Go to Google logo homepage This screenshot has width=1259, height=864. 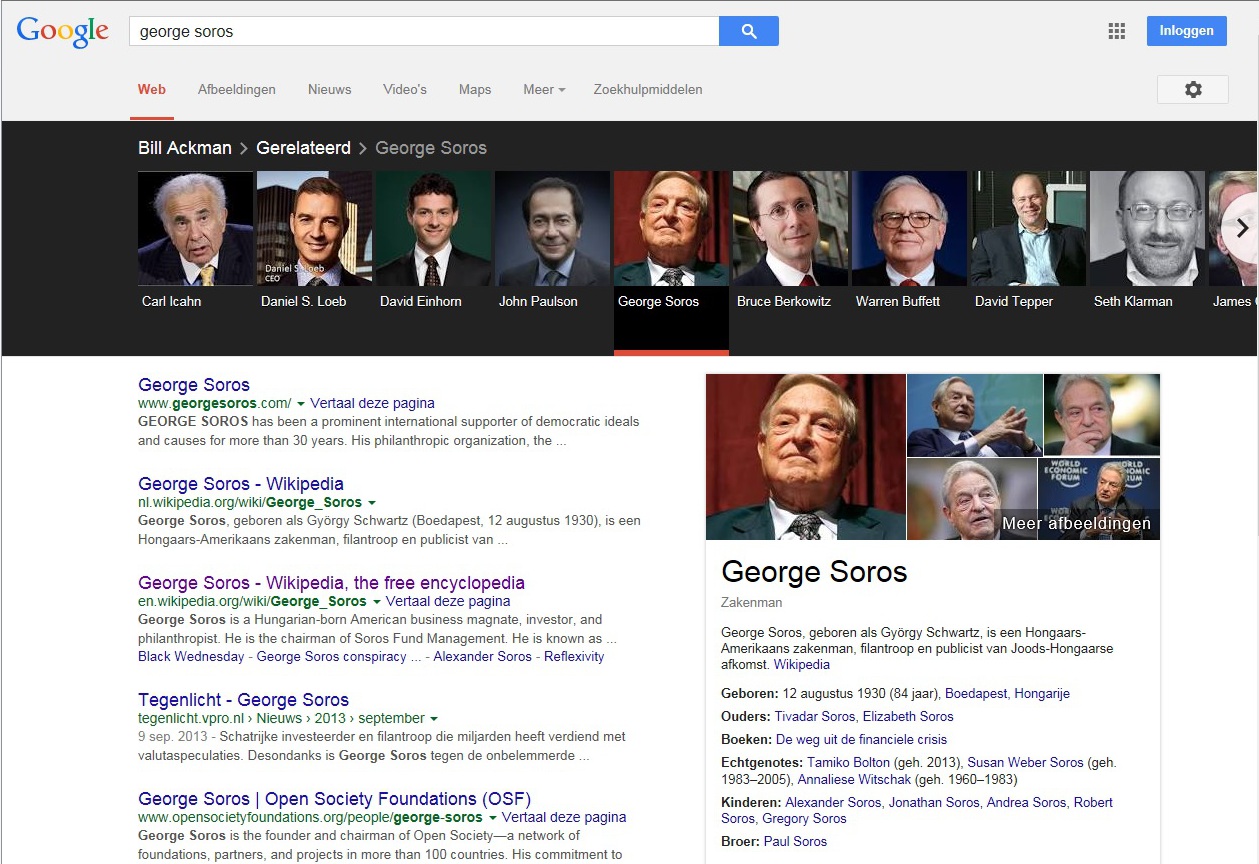pyautogui.click(x=62, y=32)
